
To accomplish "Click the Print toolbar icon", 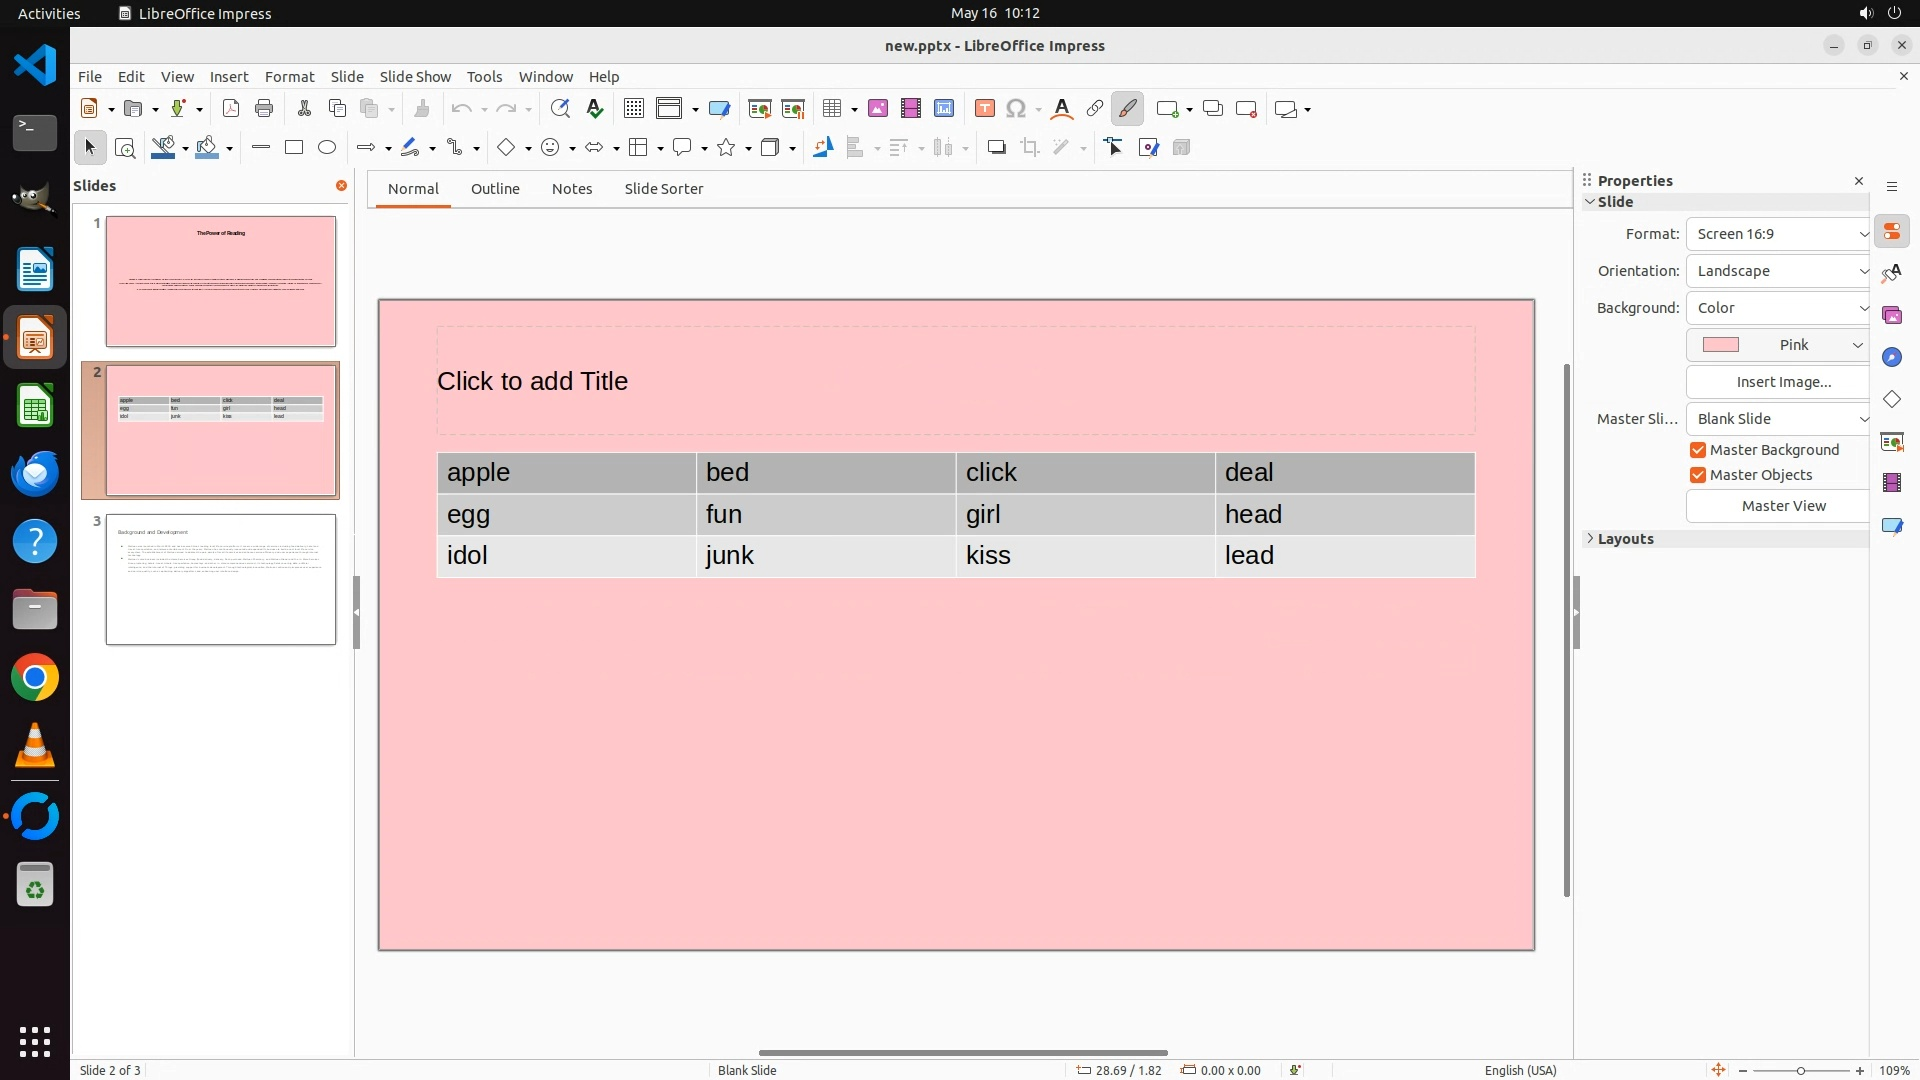I will pyautogui.click(x=264, y=109).
